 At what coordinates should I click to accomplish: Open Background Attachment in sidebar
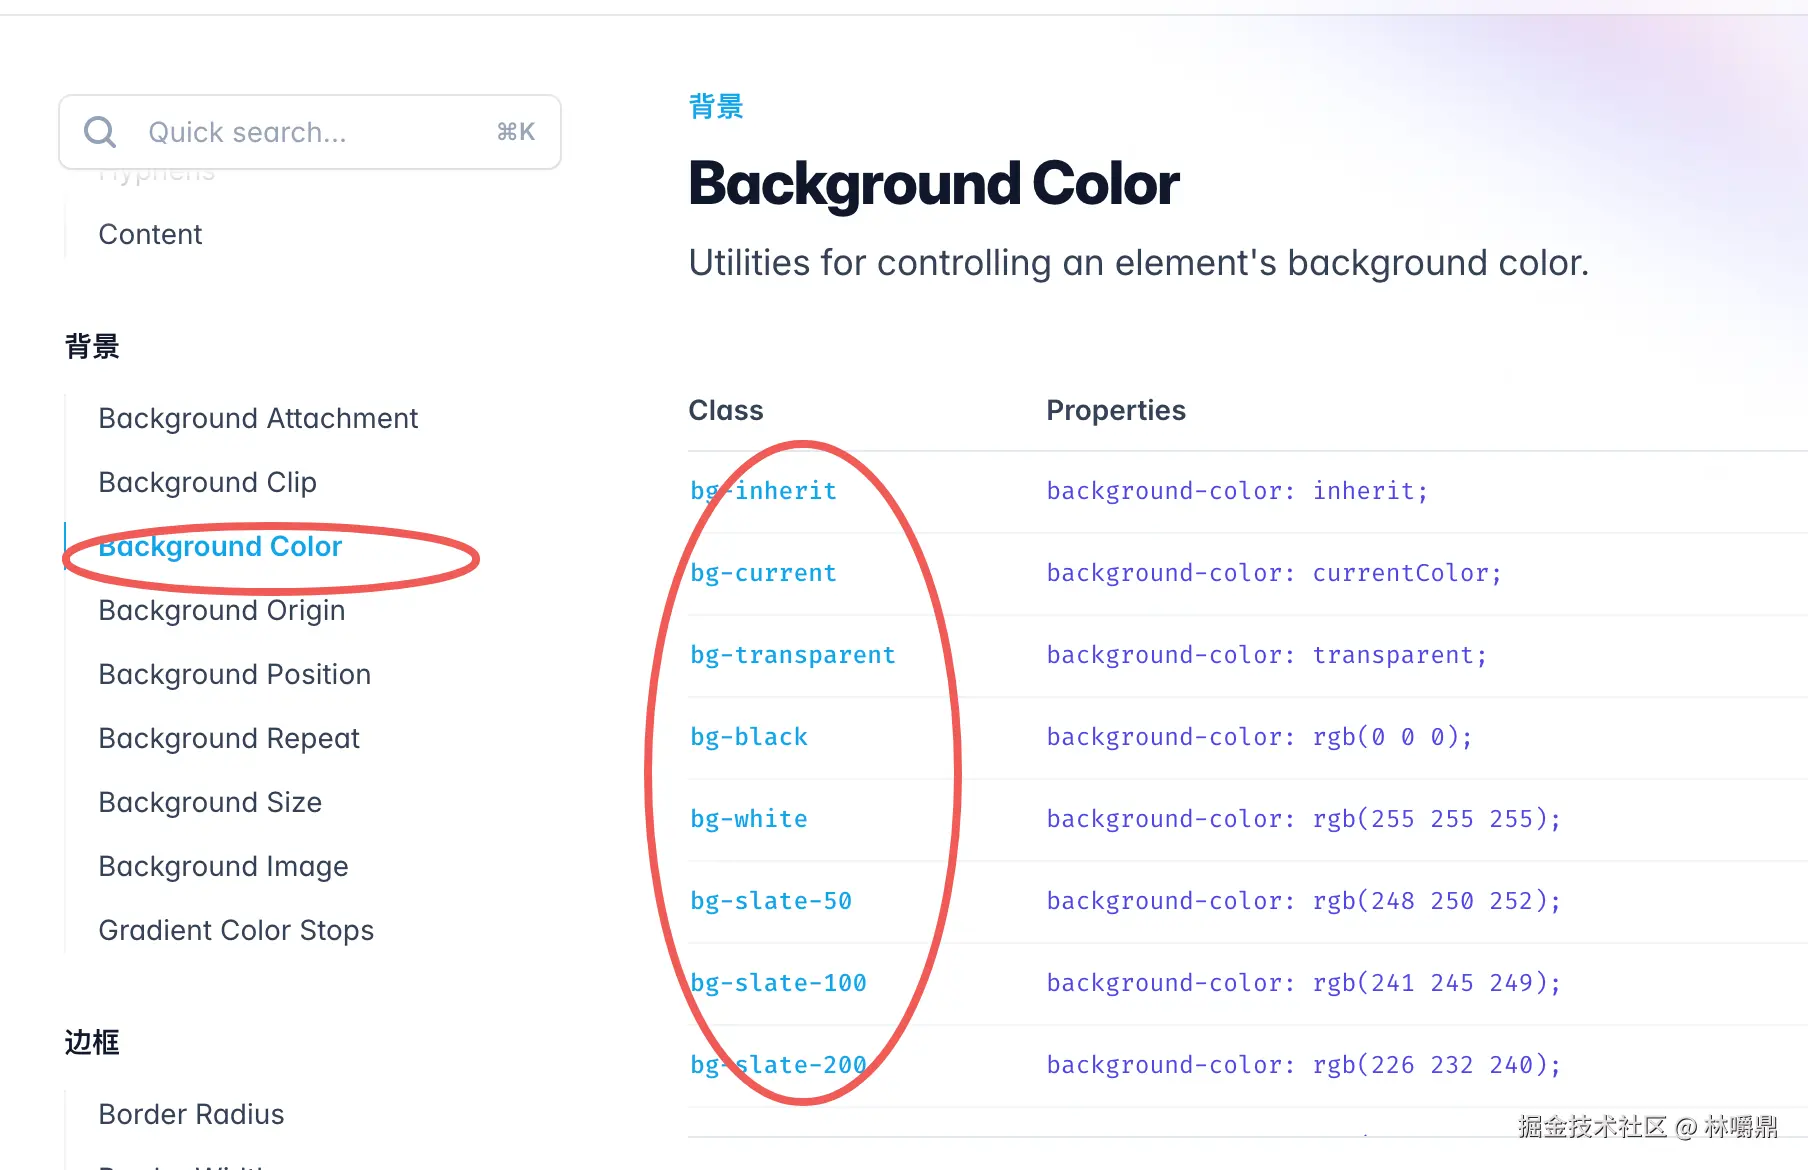pyautogui.click(x=258, y=418)
